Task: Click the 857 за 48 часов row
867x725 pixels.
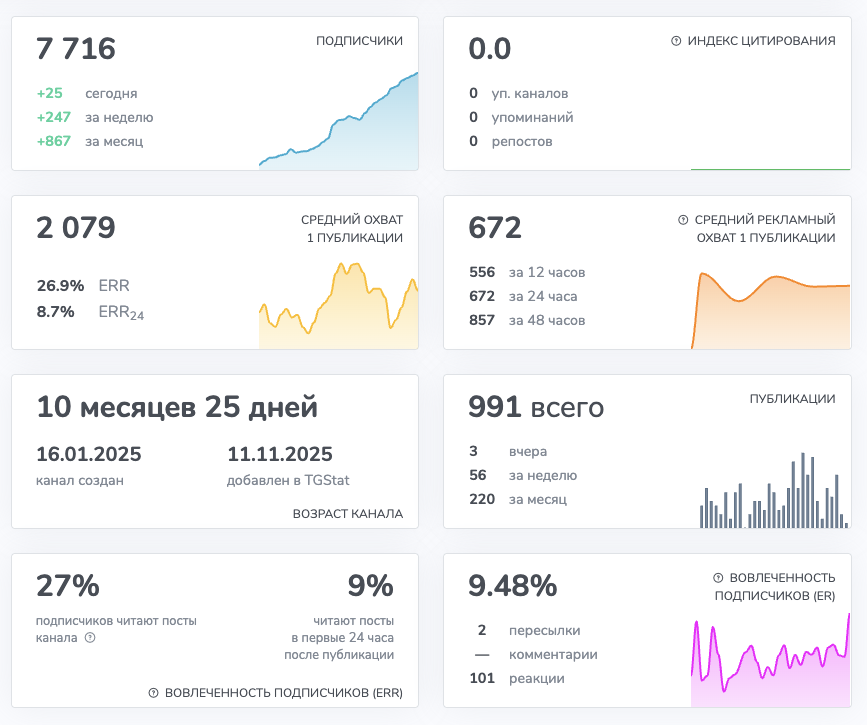Action: [x=526, y=320]
